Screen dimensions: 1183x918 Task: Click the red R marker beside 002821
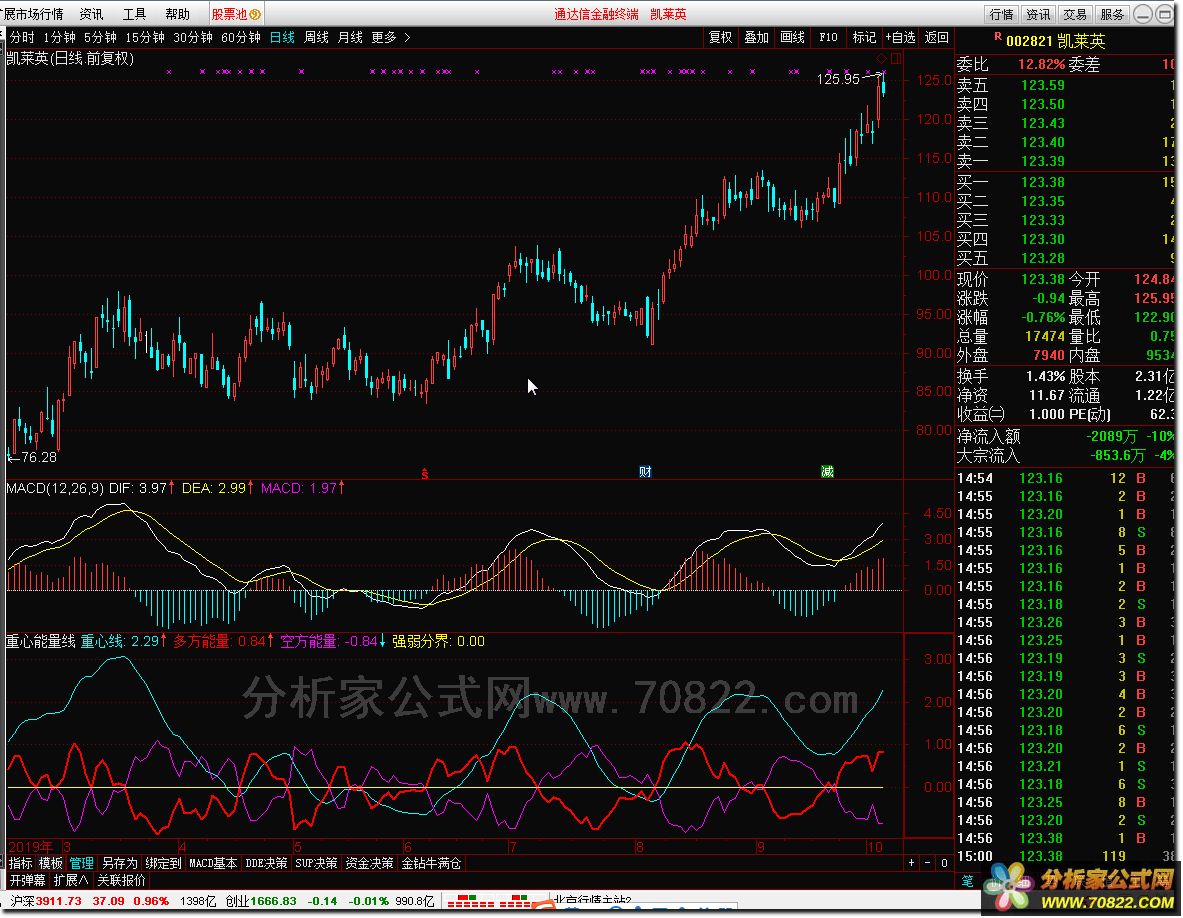tap(998, 36)
